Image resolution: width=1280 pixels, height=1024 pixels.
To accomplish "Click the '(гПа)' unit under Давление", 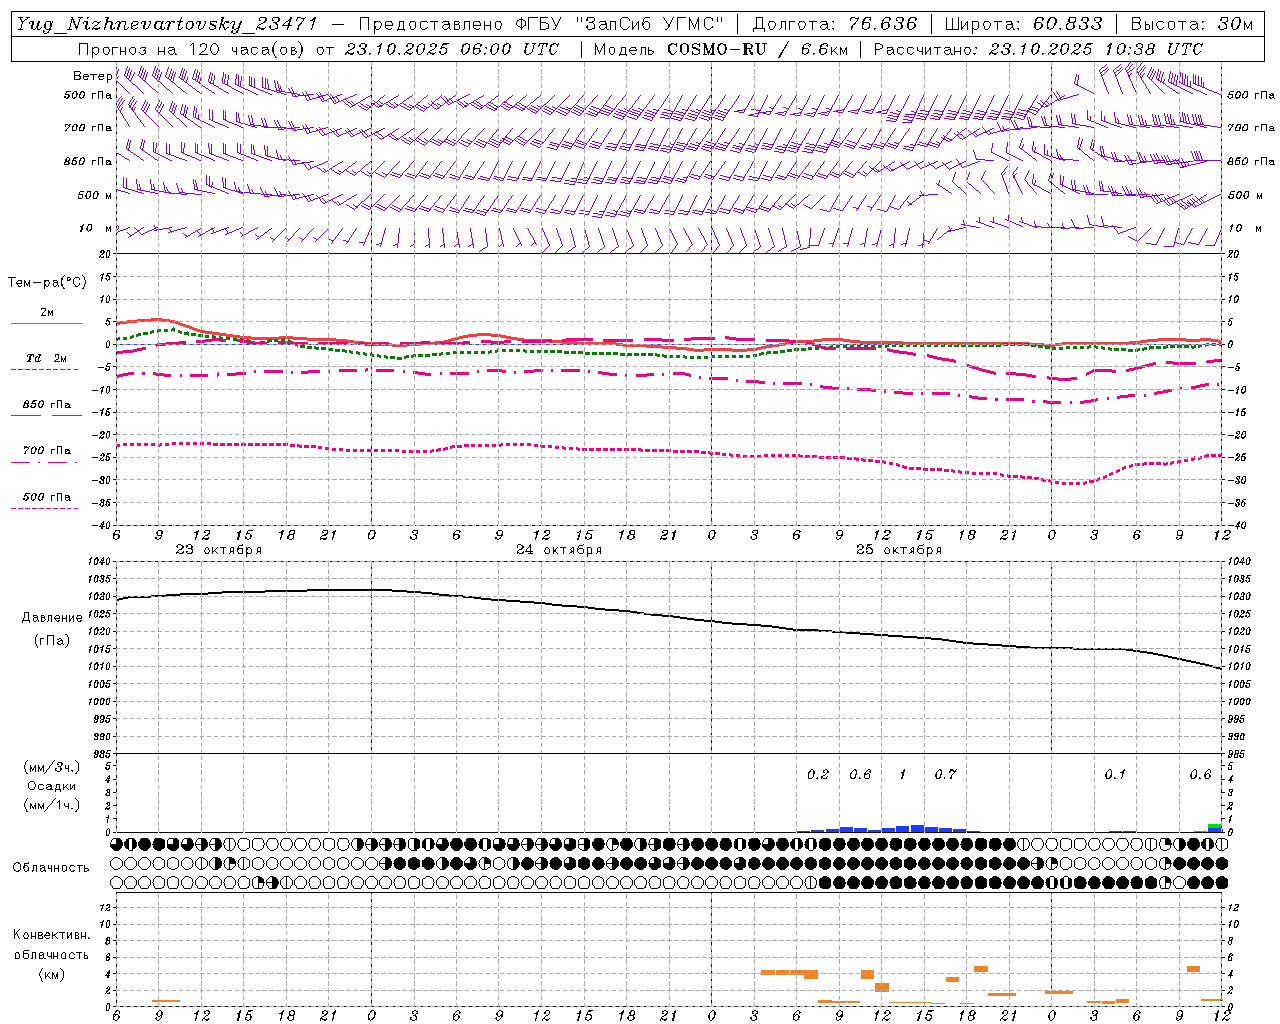I will [52, 641].
